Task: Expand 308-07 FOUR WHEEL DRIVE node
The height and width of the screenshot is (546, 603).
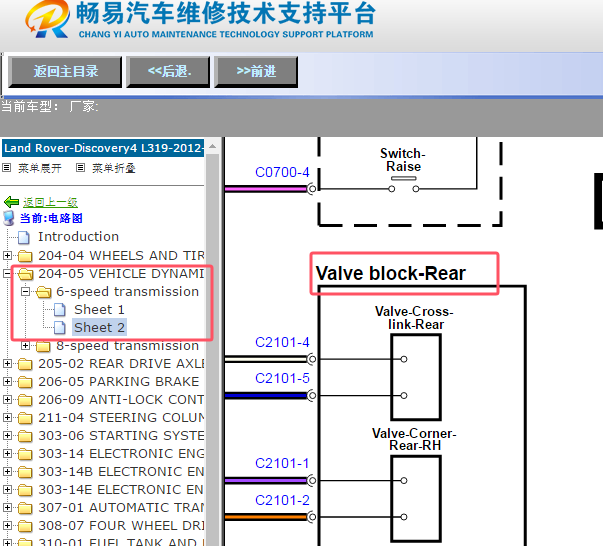Action: point(7,525)
